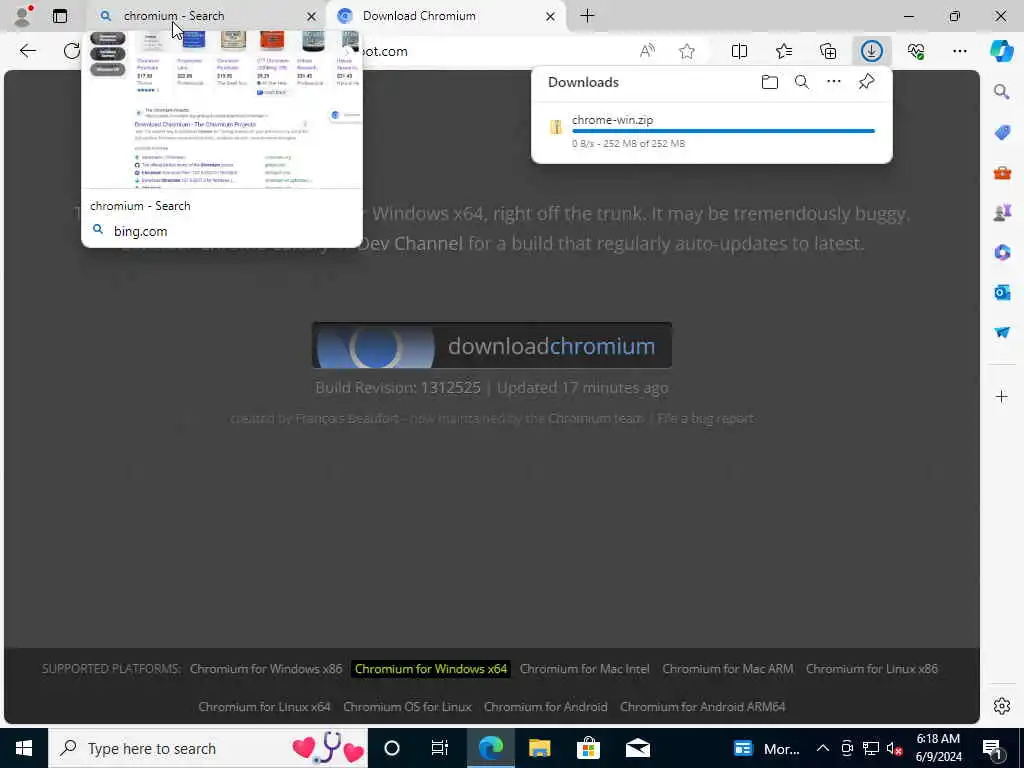Click the chrome-win.zip progress bar
This screenshot has height=768, width=1024.
click(723, 131)
